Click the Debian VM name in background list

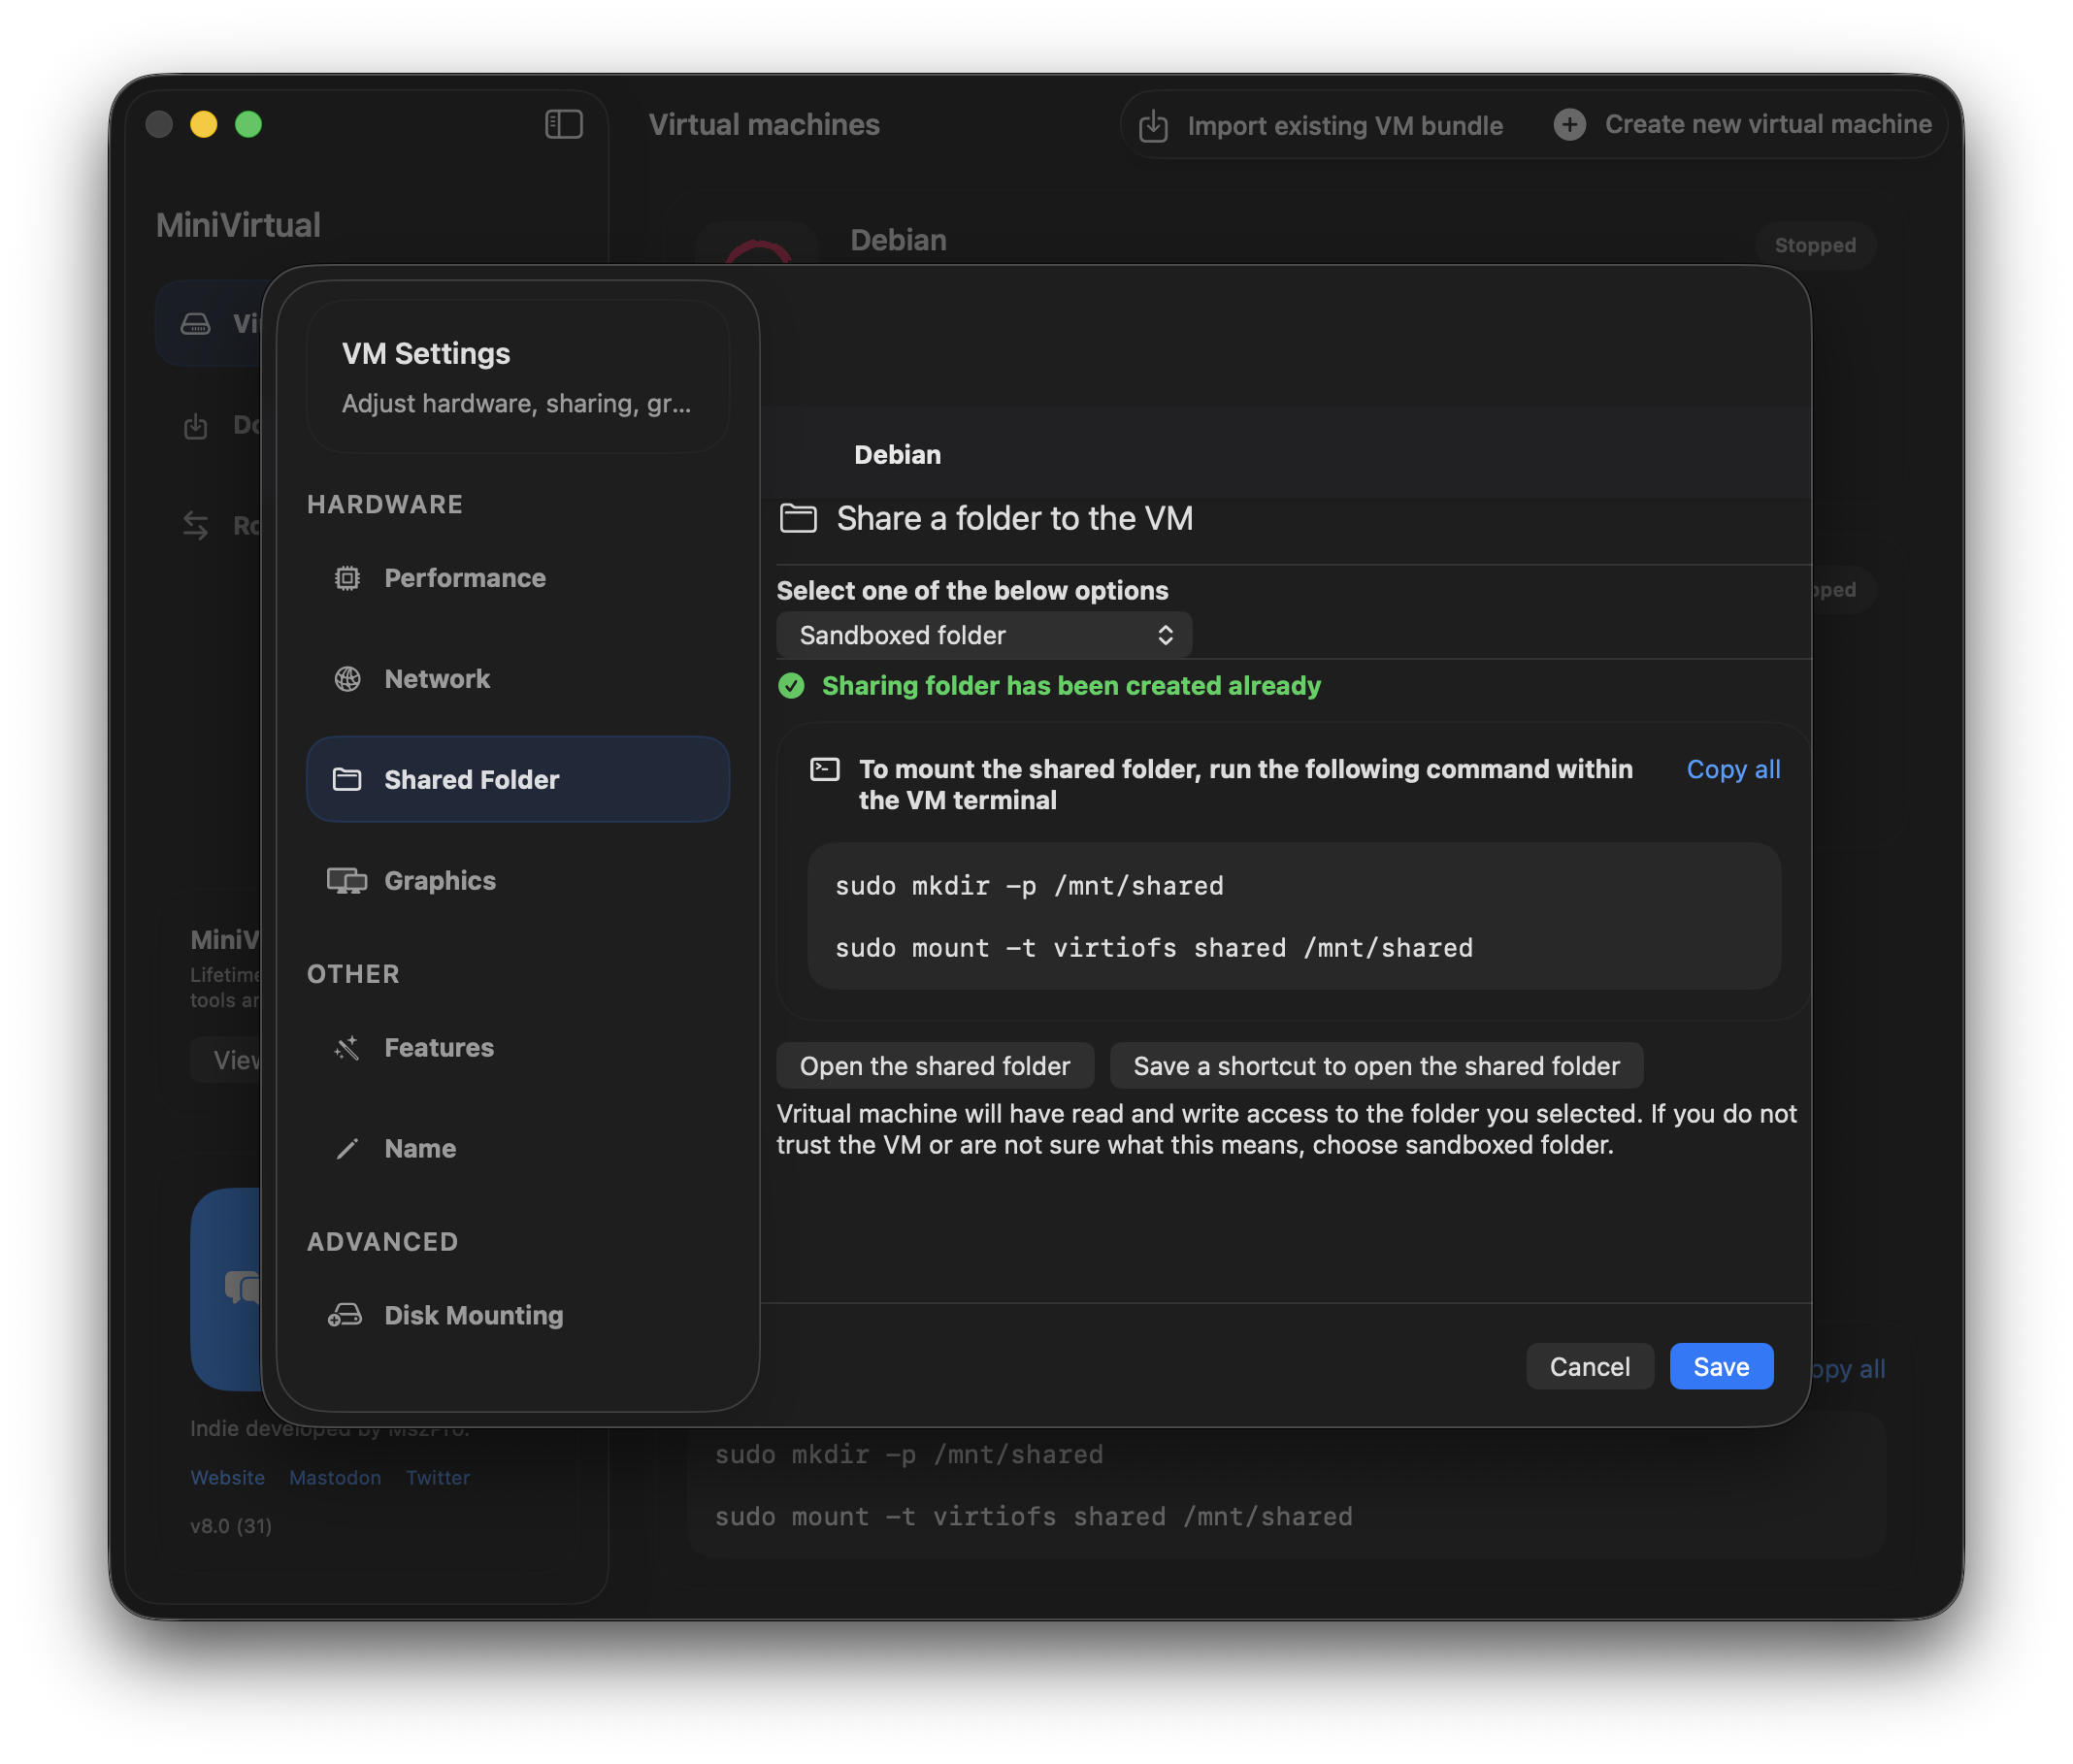coord(898,240)
